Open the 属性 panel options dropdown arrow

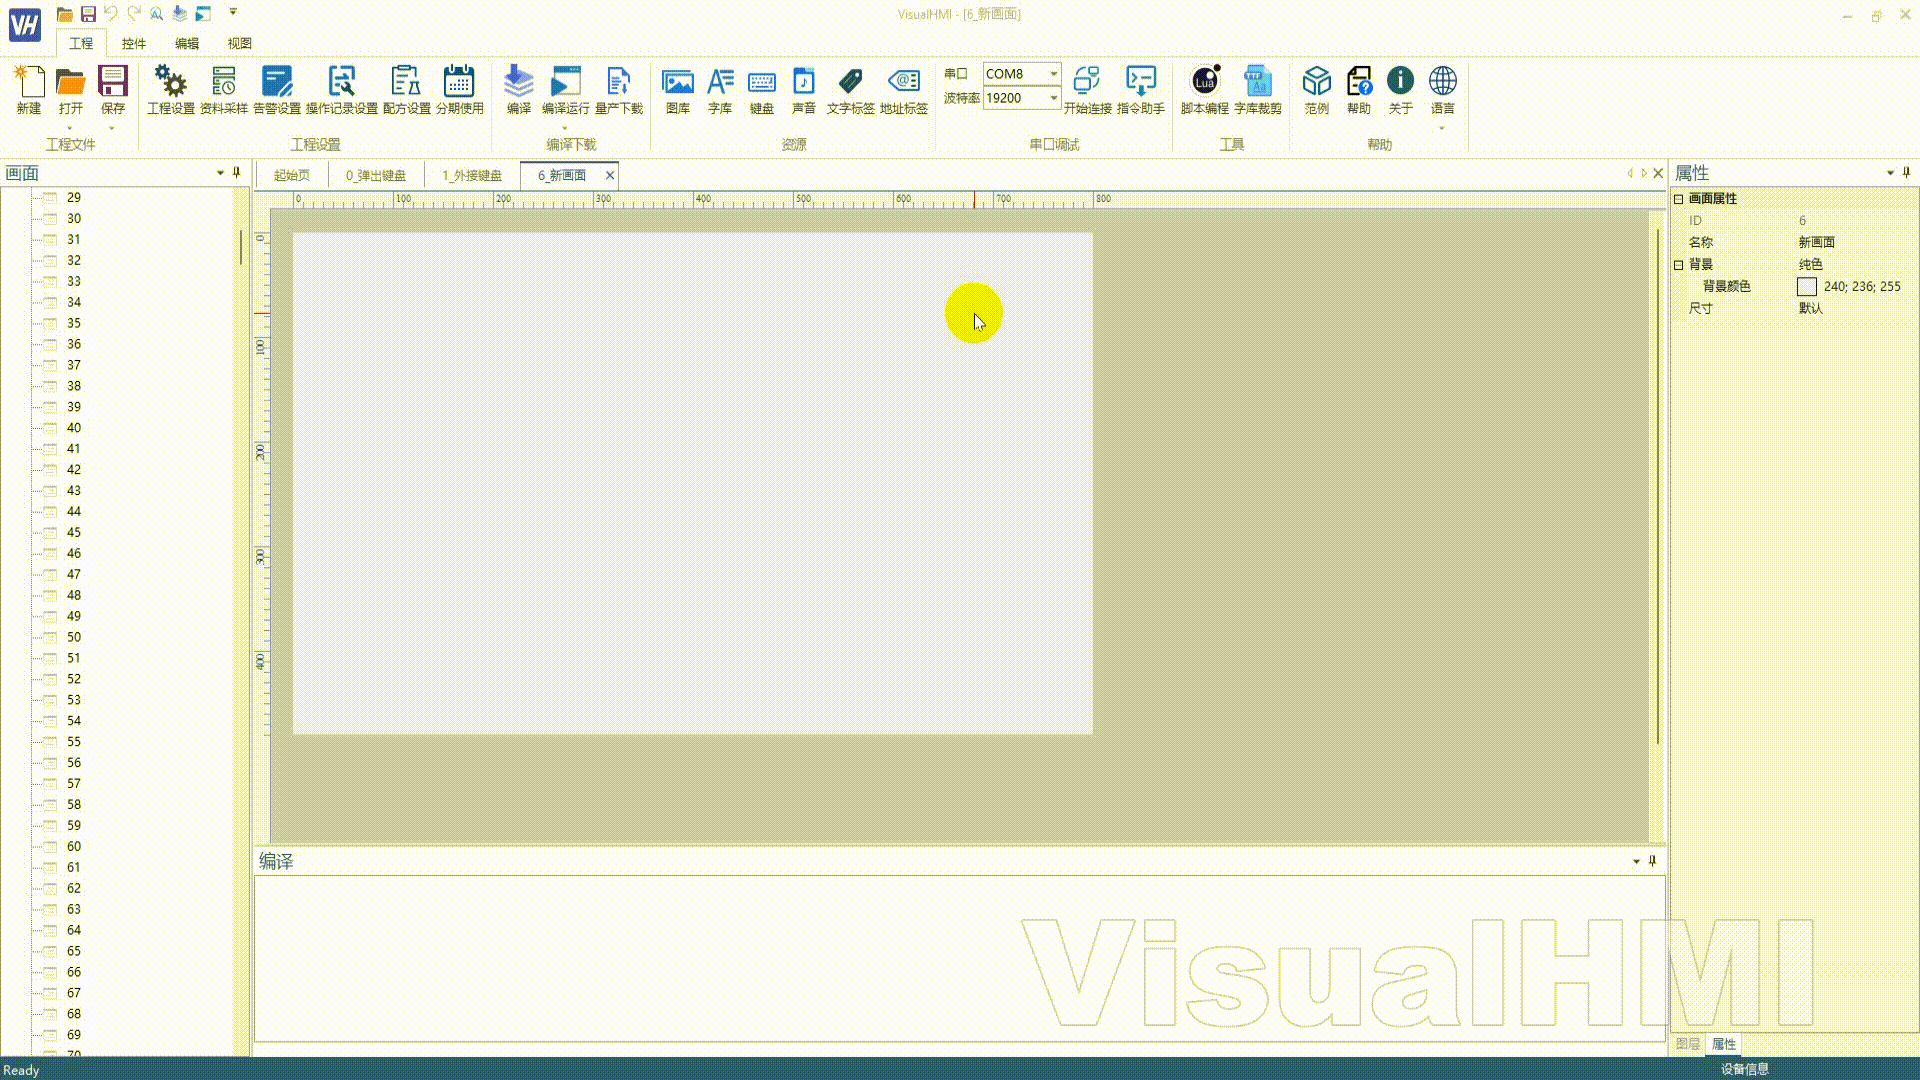pyautogui.click(x=1890, y=173)
